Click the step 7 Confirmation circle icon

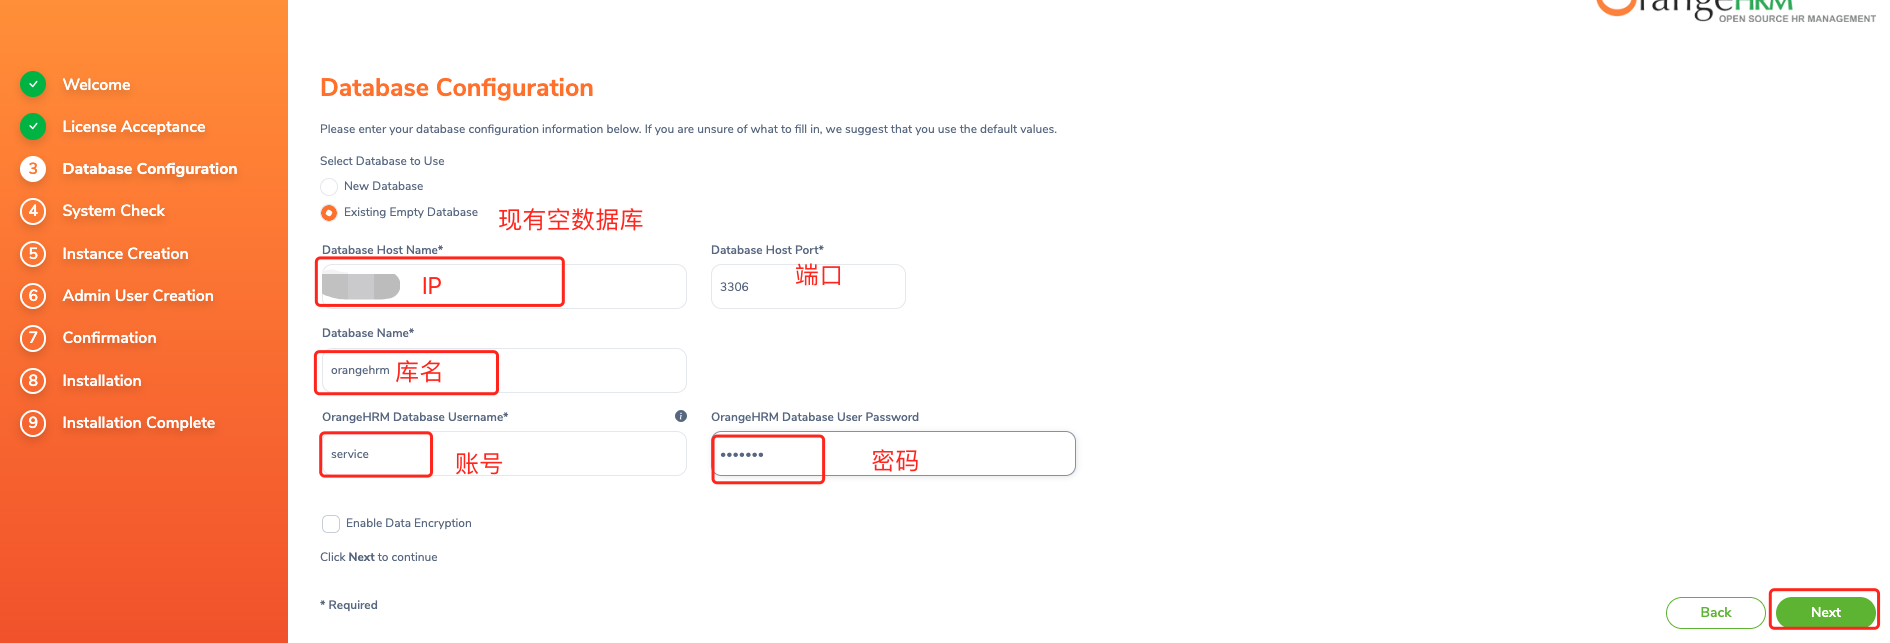coord(33,338)
